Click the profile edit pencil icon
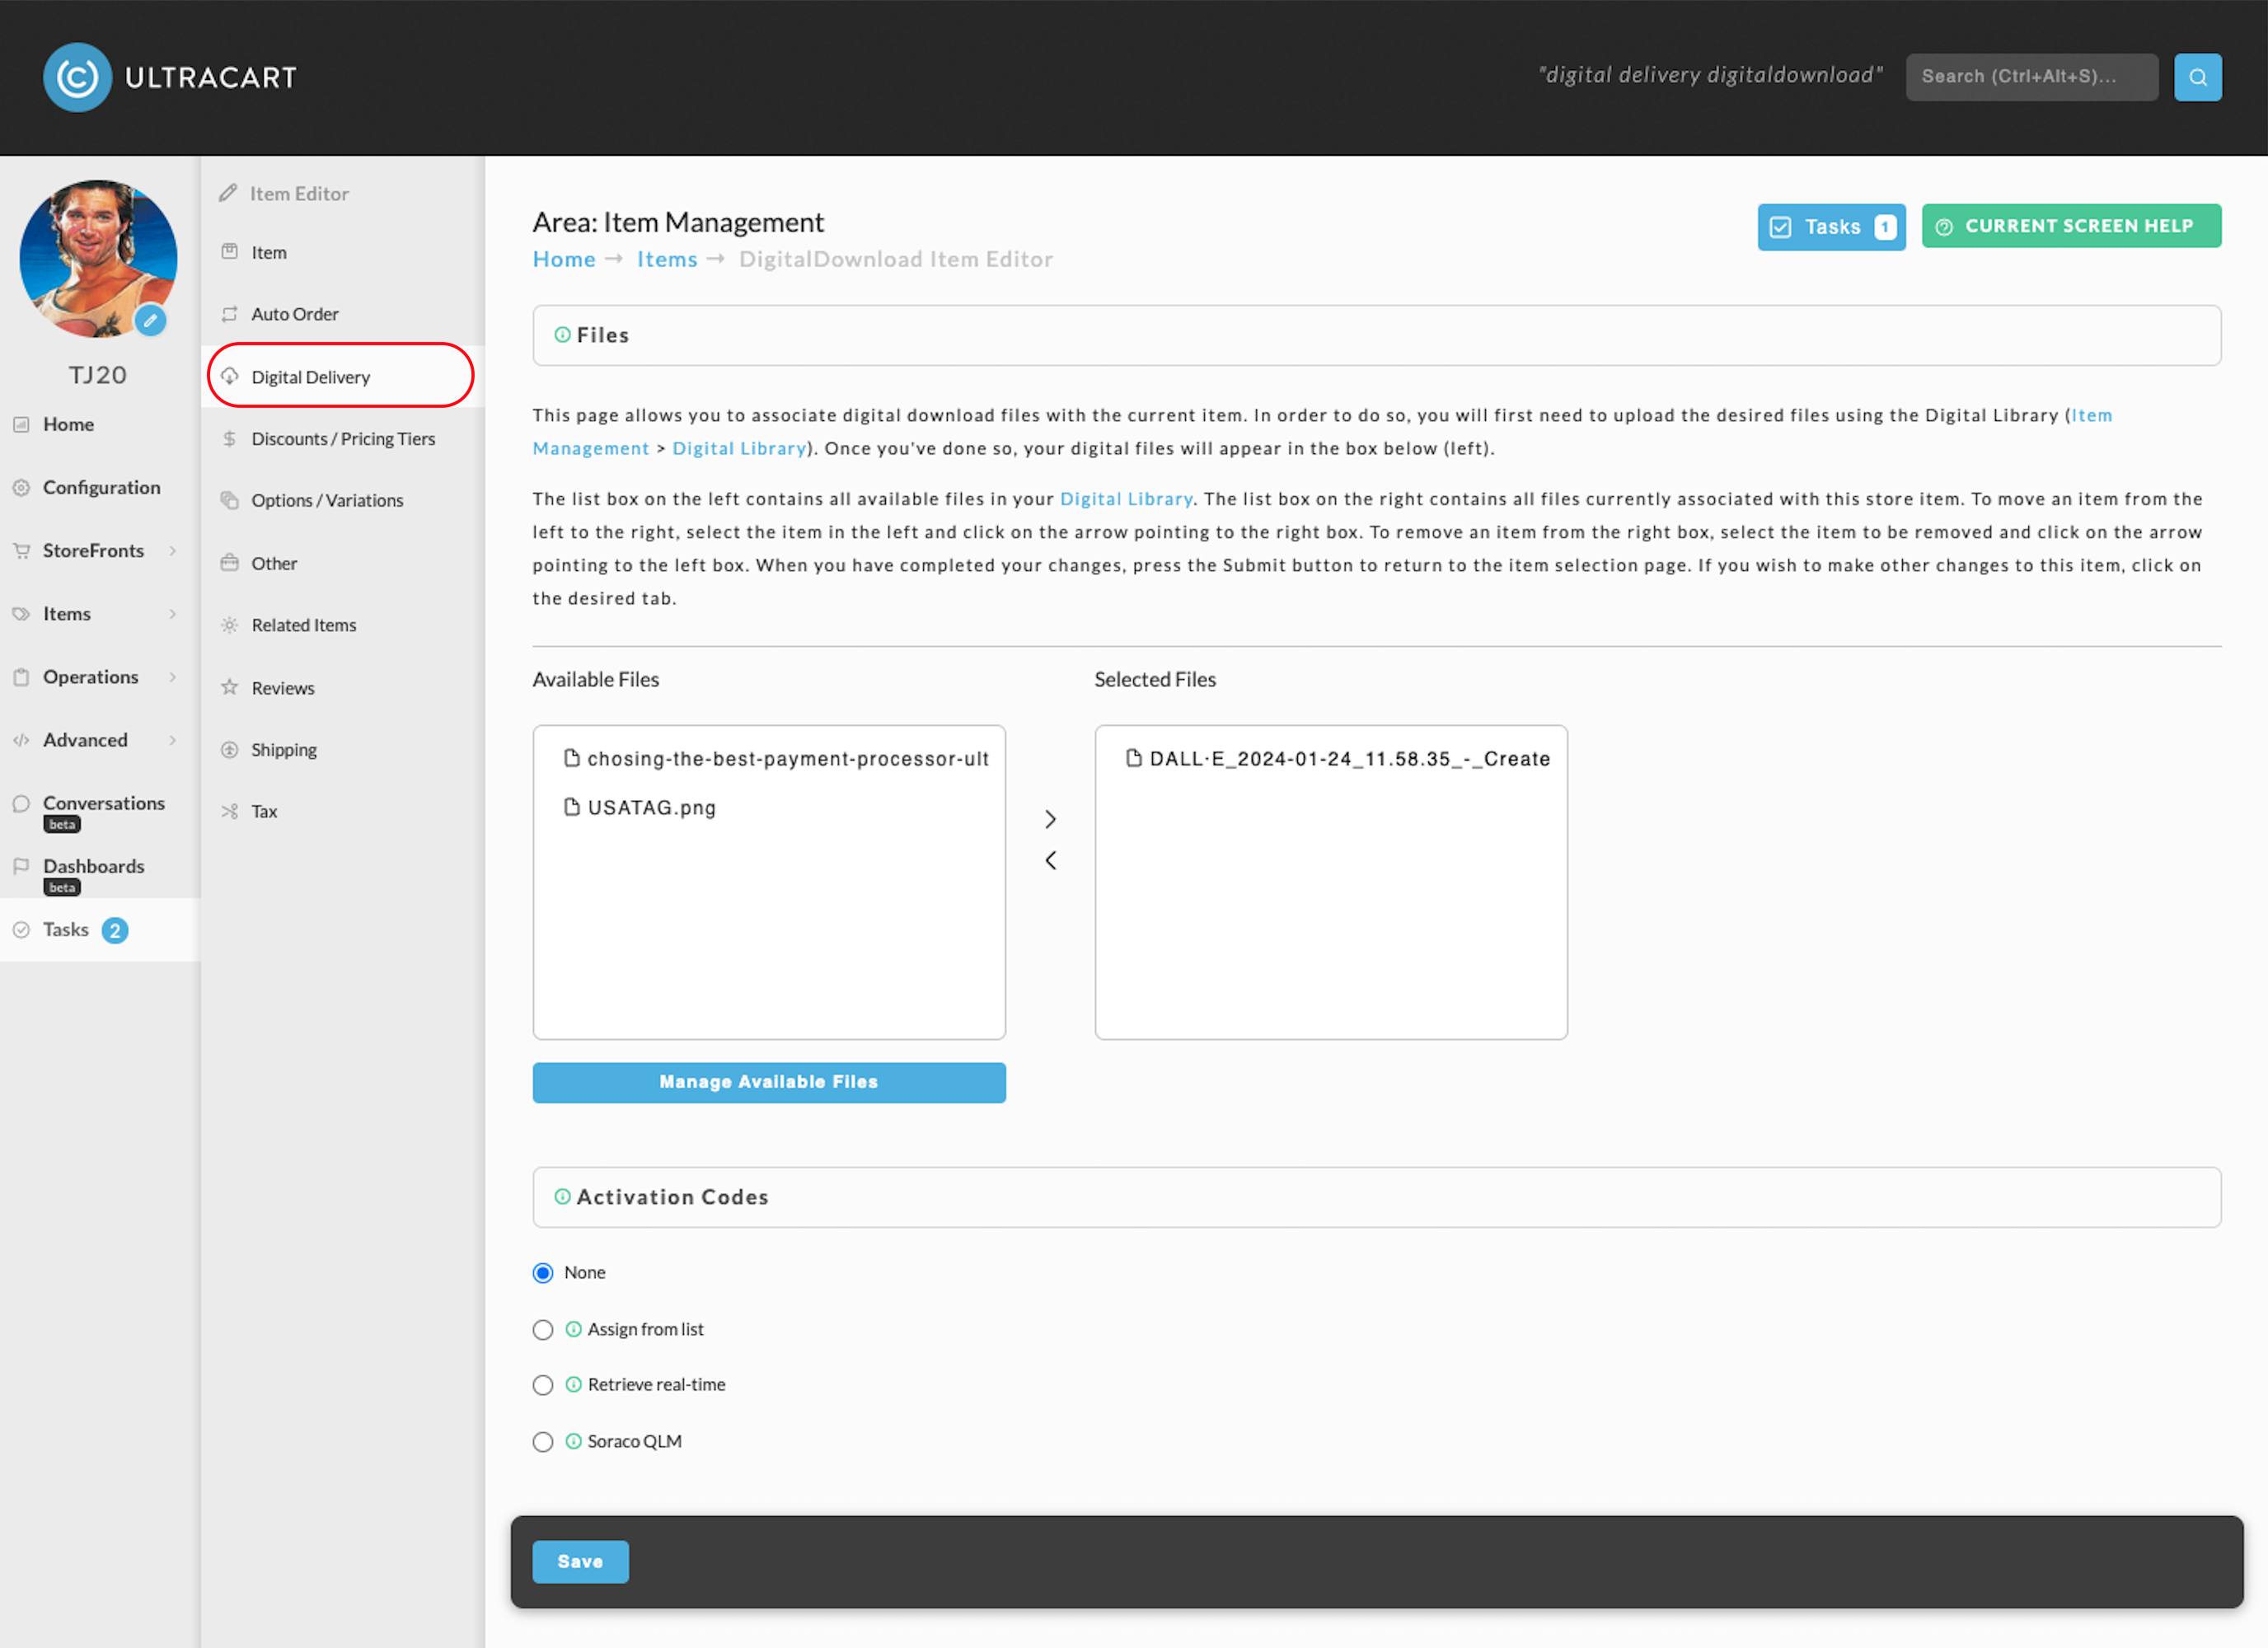This screenshot has width=2268, height=1648. click(x=151, y=321)
